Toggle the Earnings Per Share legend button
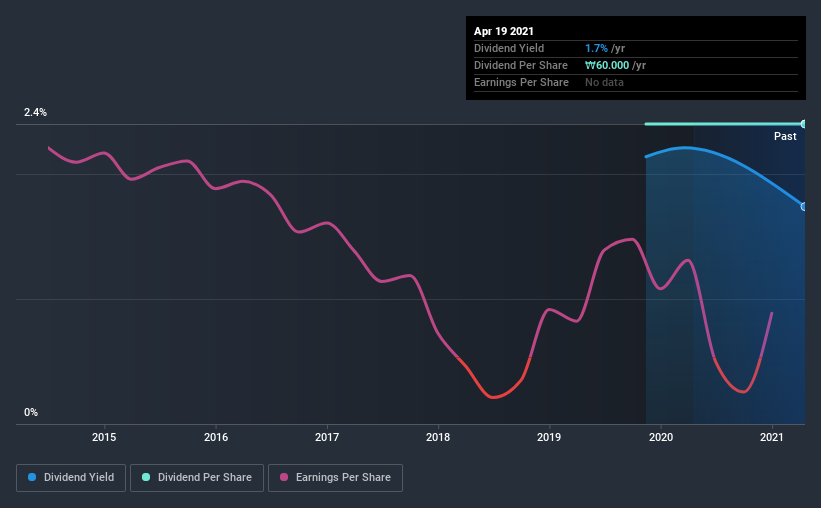 335,478
